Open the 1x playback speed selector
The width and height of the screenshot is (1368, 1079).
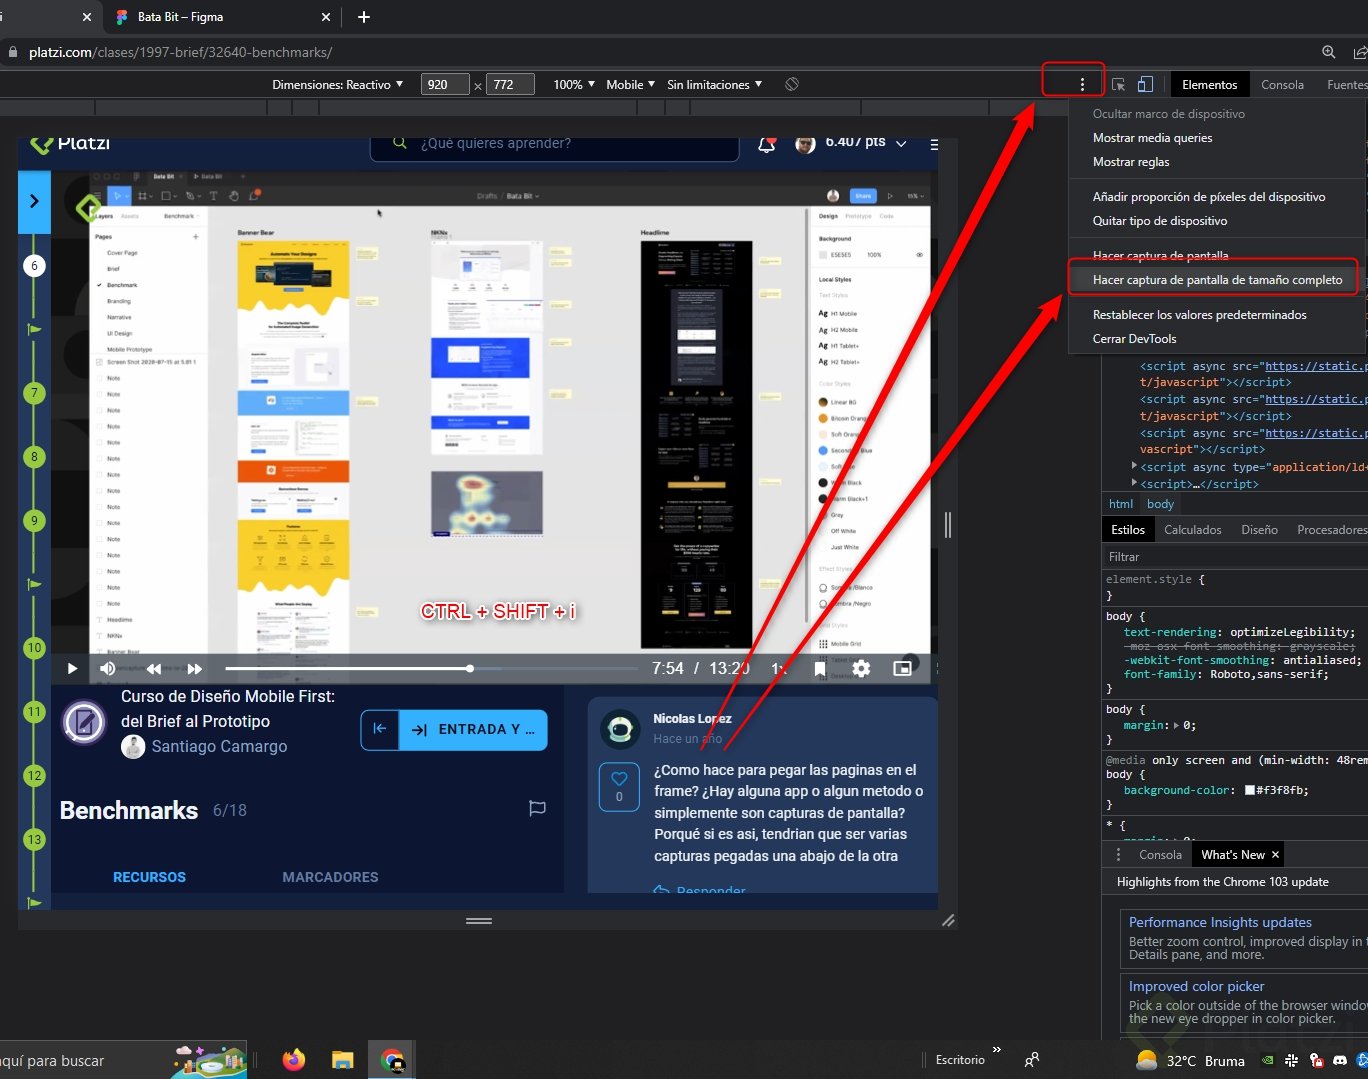click(778, 668)
